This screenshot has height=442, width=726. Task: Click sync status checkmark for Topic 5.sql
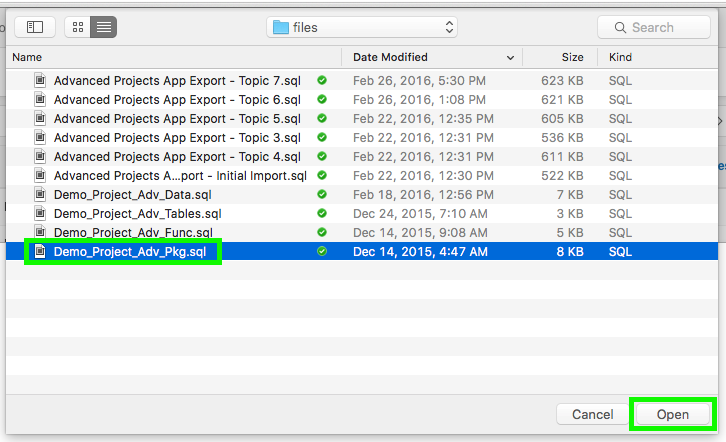pos(322,118)
